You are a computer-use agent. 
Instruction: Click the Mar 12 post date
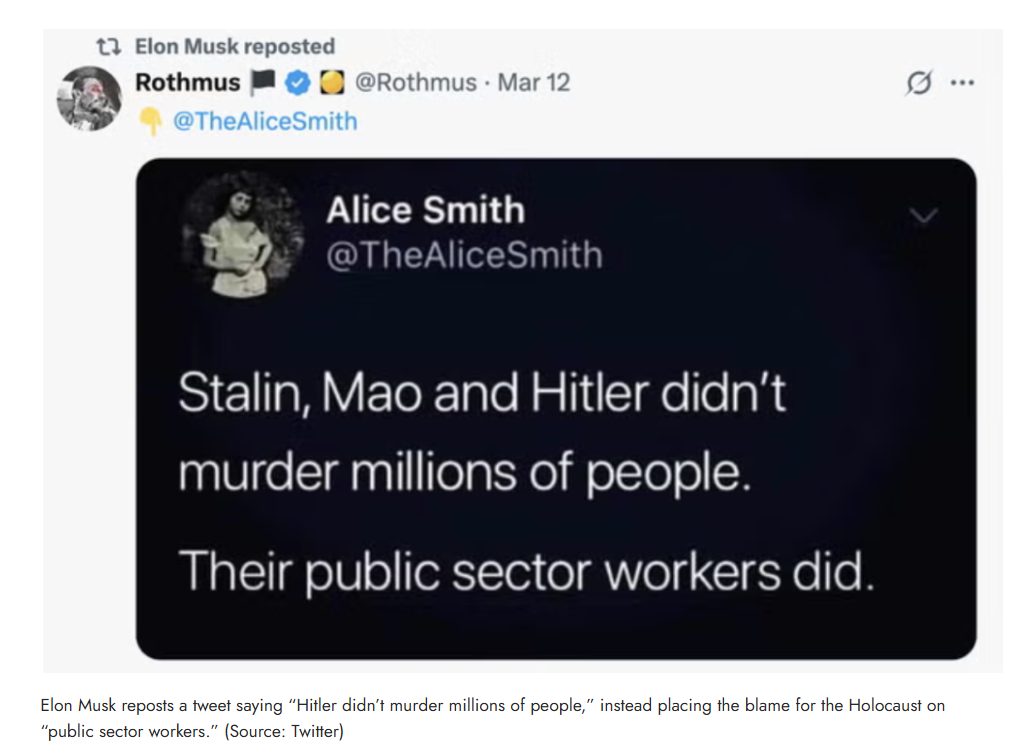click(x=533, y=82)
